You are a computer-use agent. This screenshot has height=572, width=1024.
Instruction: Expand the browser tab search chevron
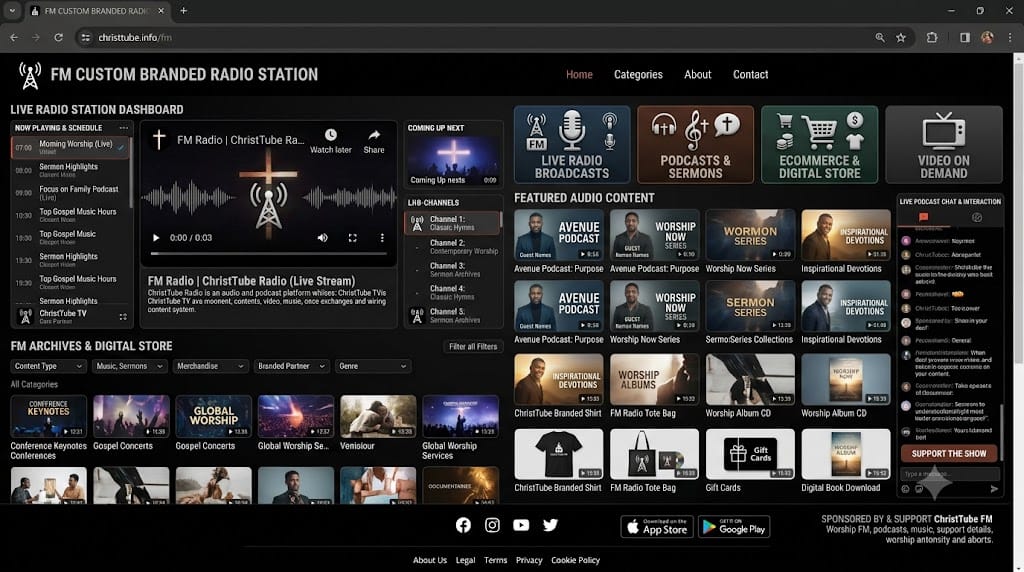[12, 10]
